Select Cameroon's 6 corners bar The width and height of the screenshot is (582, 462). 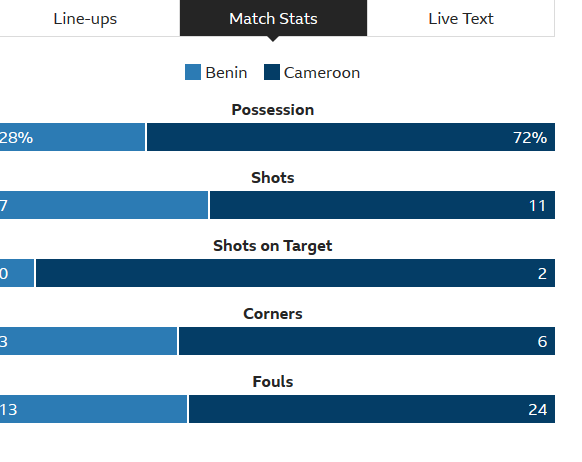(x=367, y=341)
